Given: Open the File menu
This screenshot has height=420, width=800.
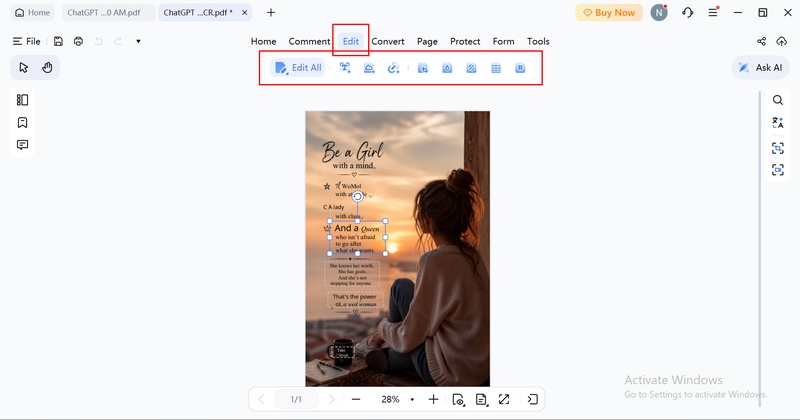Looking at the screenshot, I should [x=27, y=41].
